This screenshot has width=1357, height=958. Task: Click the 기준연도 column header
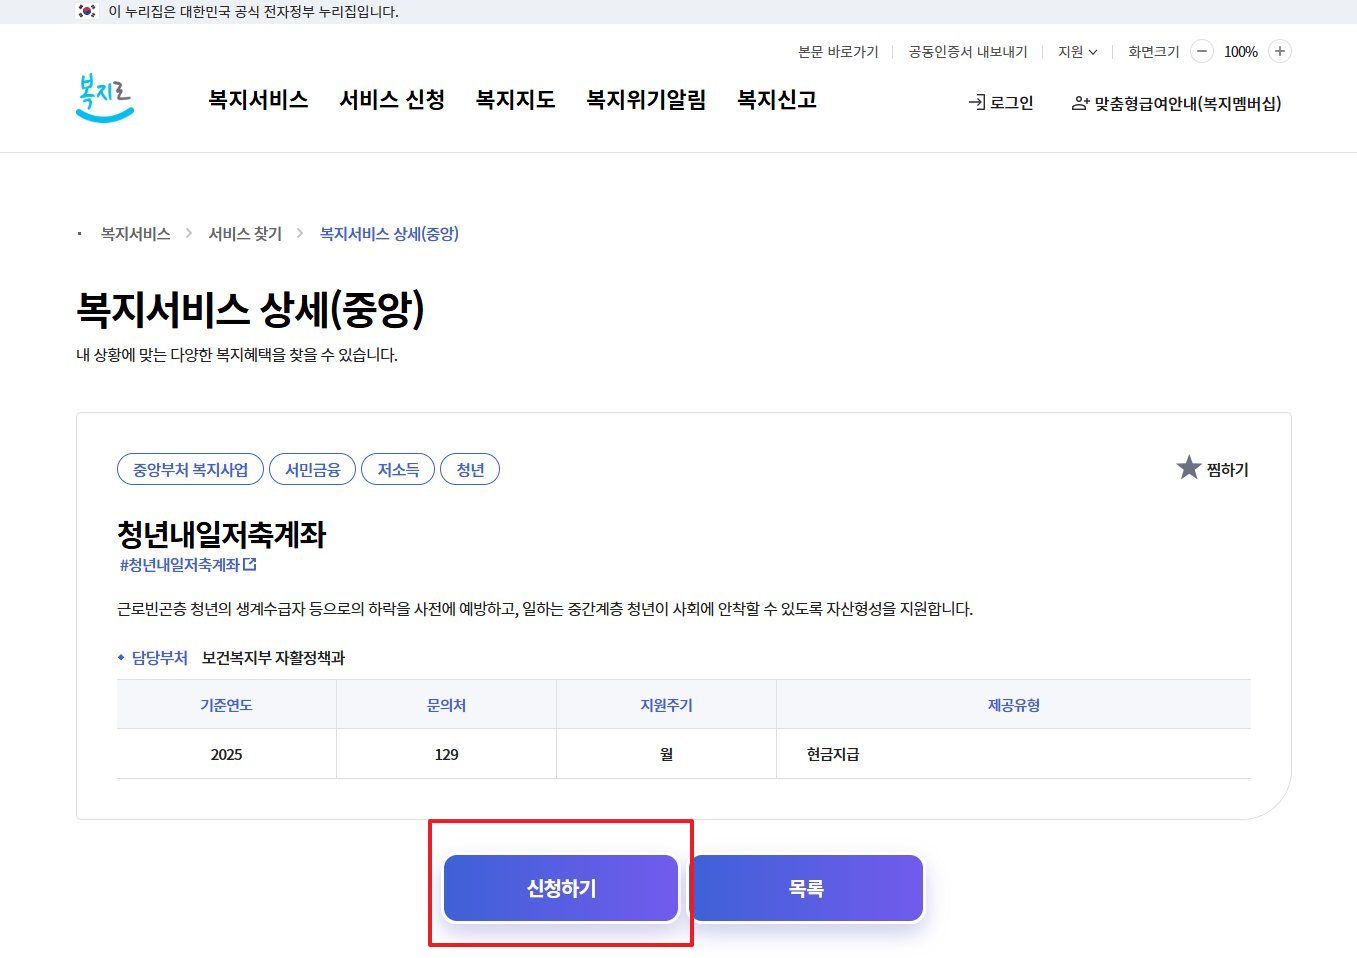point(226,705)
